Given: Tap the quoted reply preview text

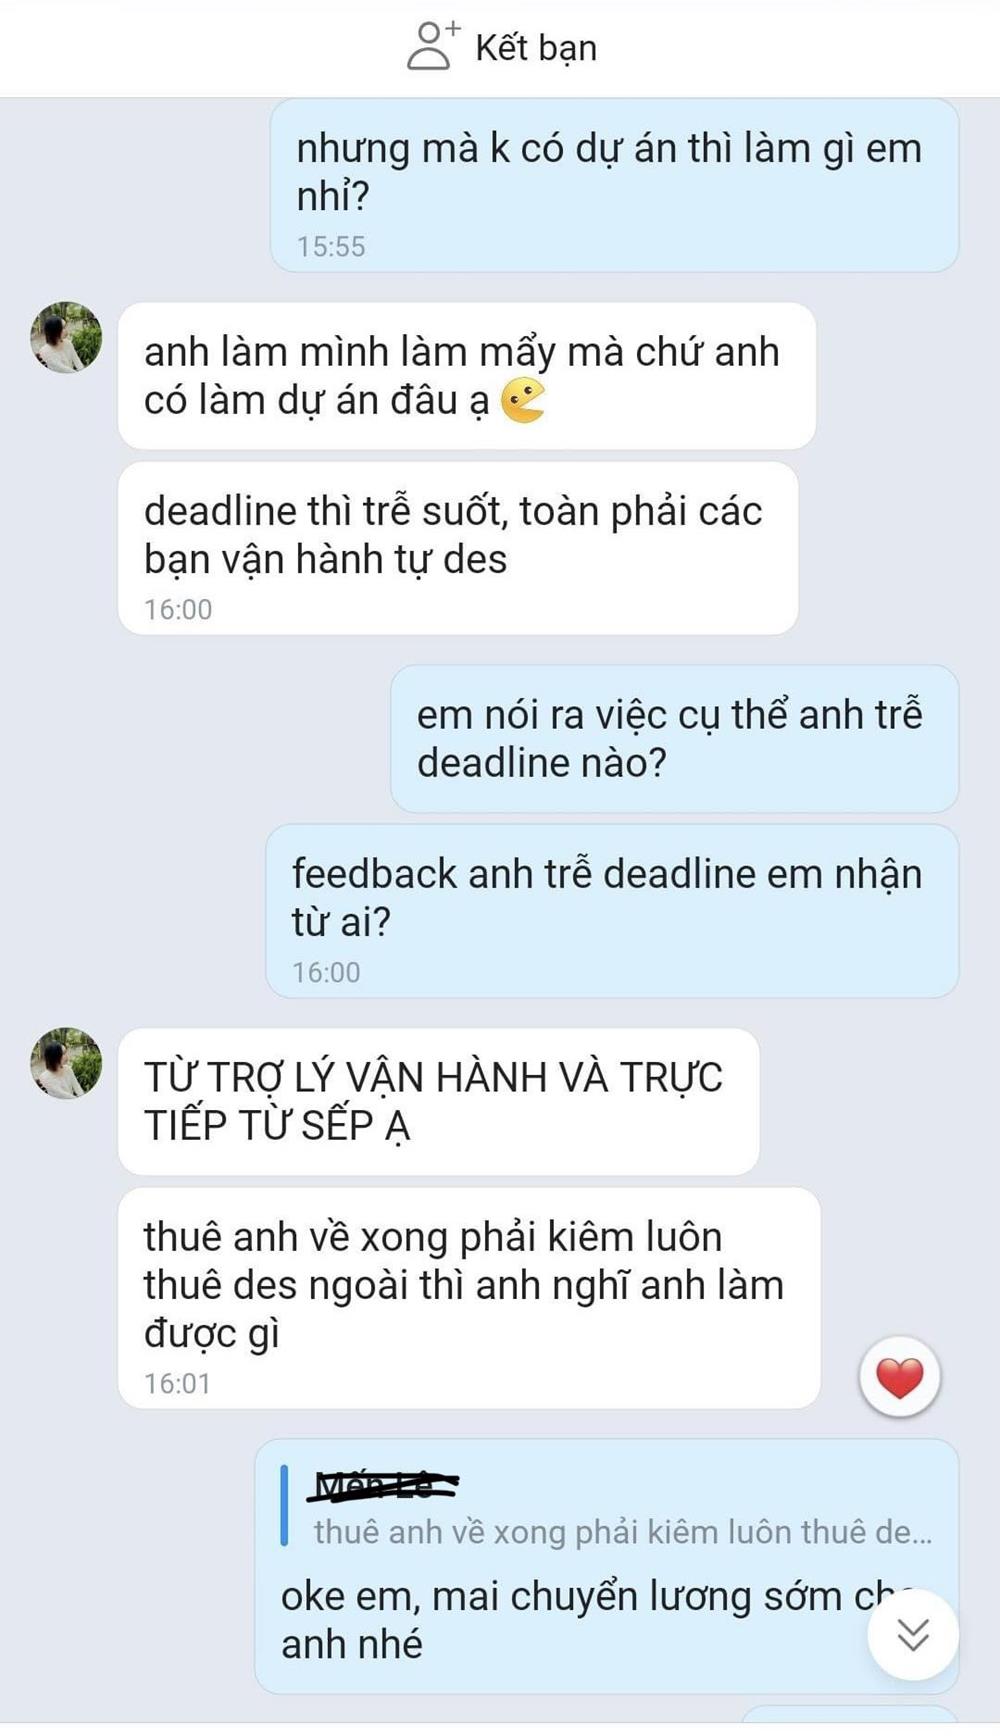Looking at the screenshot, I should point(622,1532).
